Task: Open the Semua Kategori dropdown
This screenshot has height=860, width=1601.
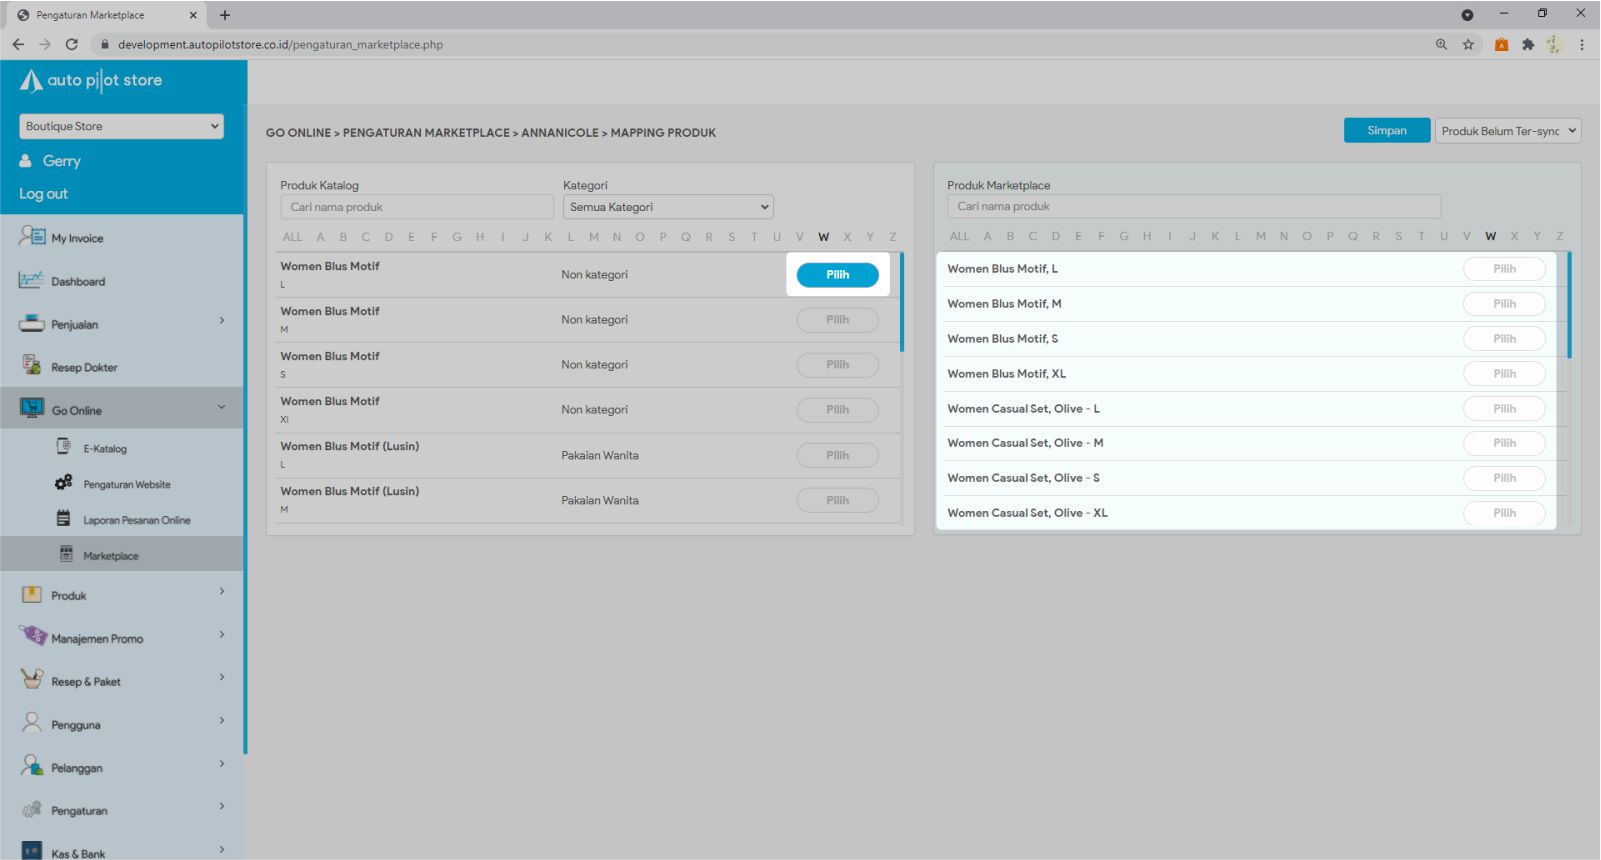Action: pyautogui.click(x=668, y=207)
